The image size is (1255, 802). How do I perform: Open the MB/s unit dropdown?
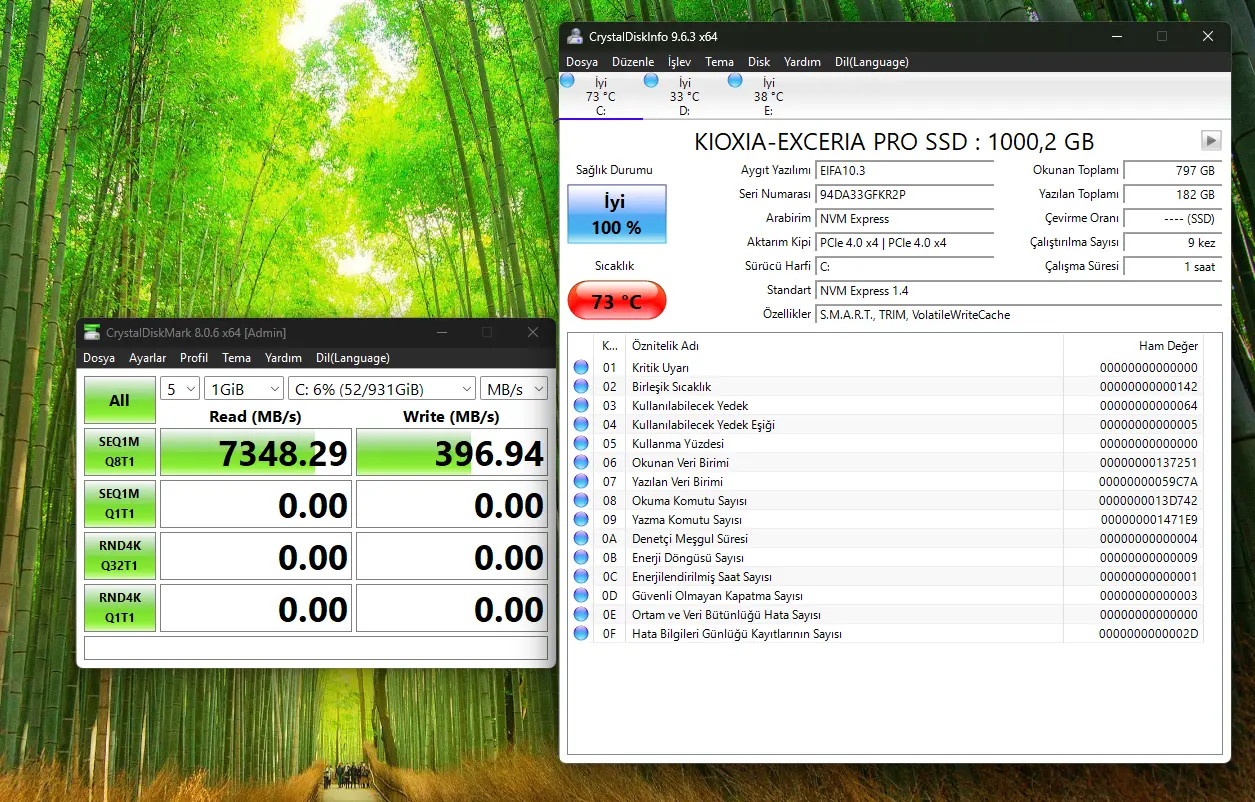514,389
